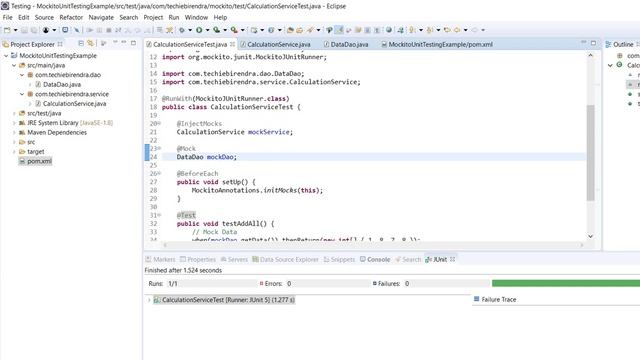Viewport: 640px width, 360px height.
Task: Click the Coverage run toolbar icon
Action: point(216,30)
